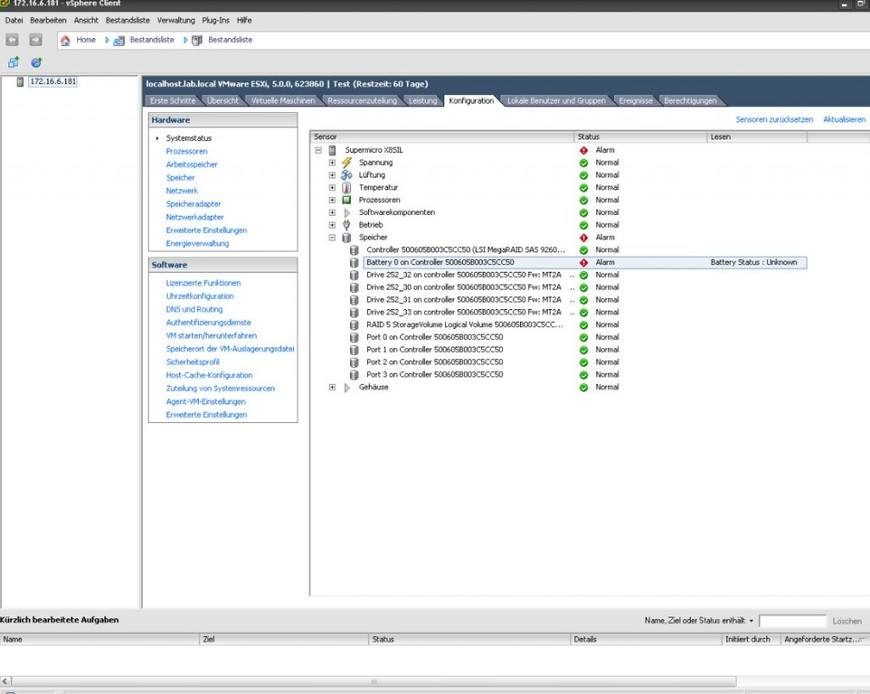Click the Lüftung fan icon

pos(347,175)
